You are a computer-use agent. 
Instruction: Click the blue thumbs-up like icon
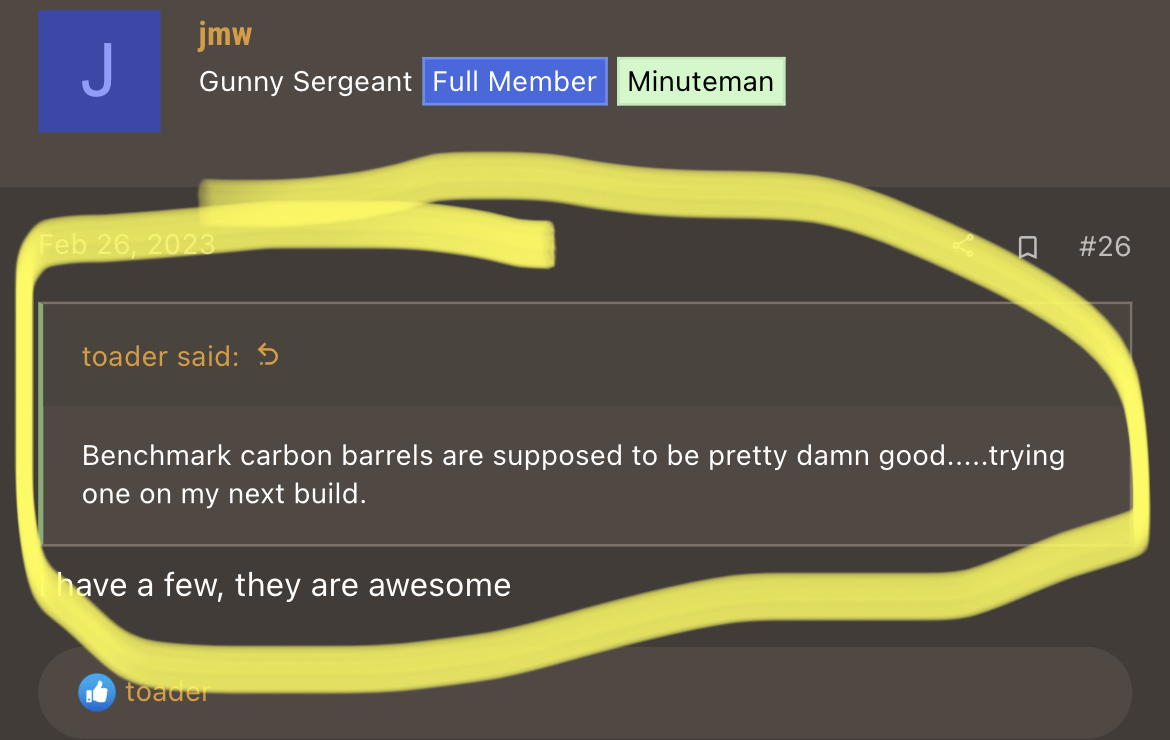[x=97, y=692]
